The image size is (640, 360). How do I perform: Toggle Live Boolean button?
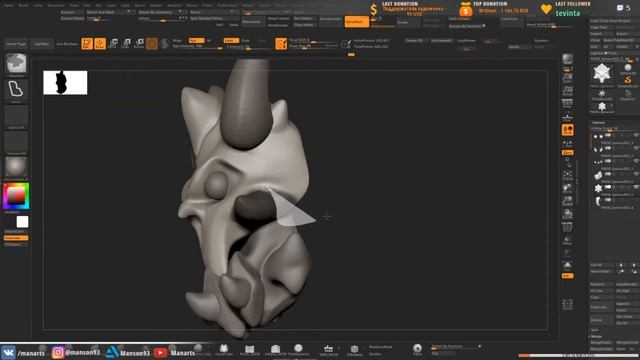click(67, 44)
